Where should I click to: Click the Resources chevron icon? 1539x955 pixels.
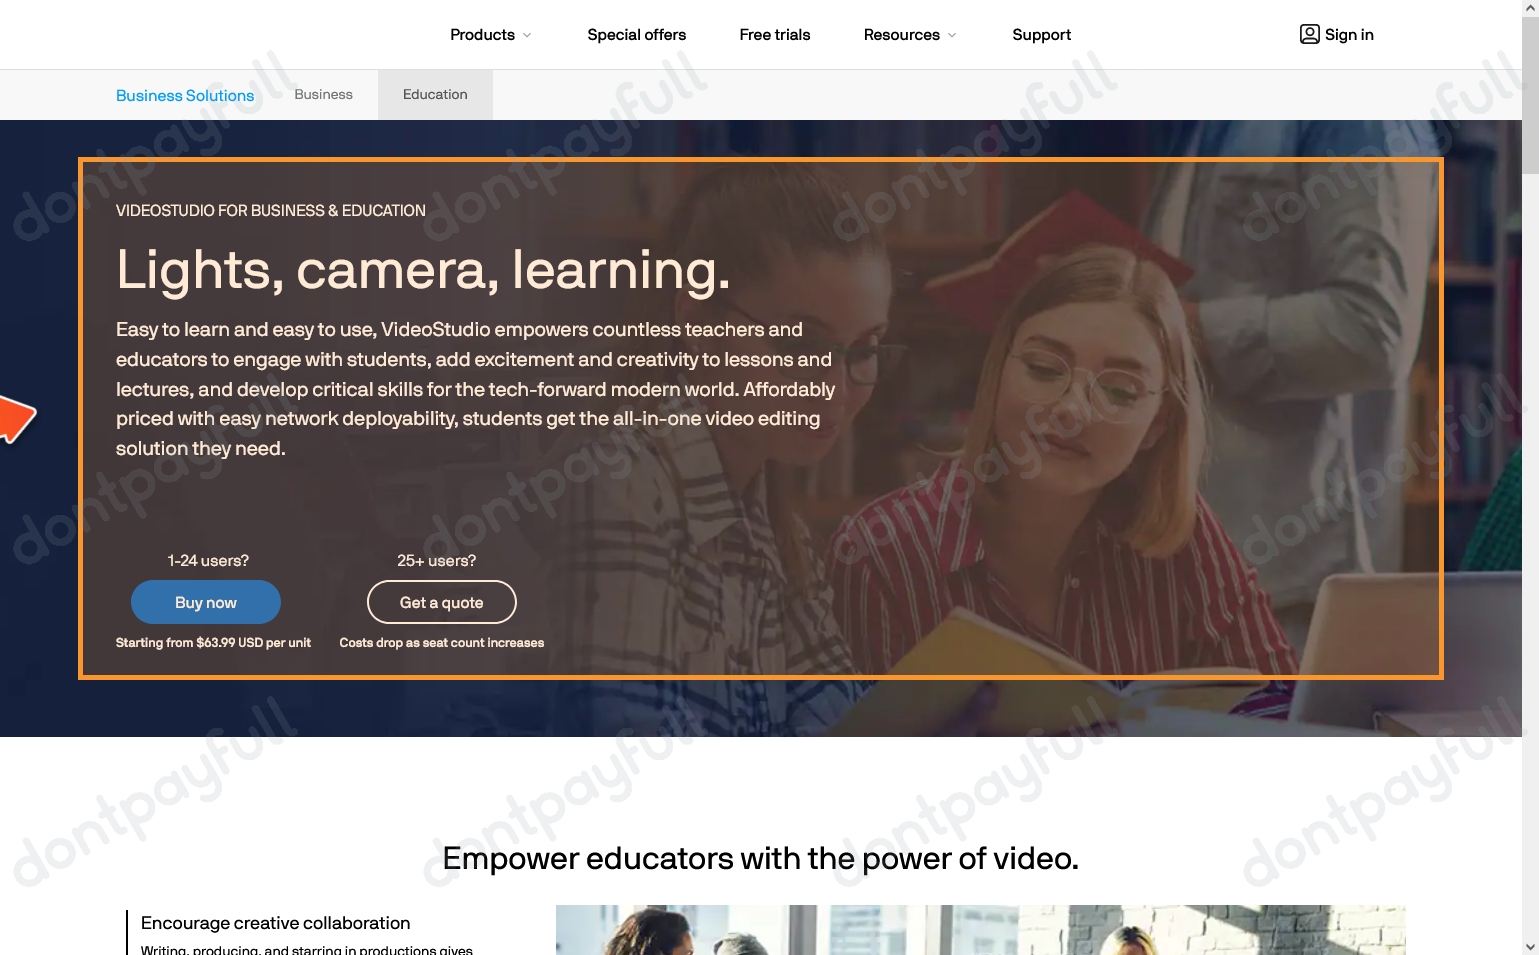point(951,35)
